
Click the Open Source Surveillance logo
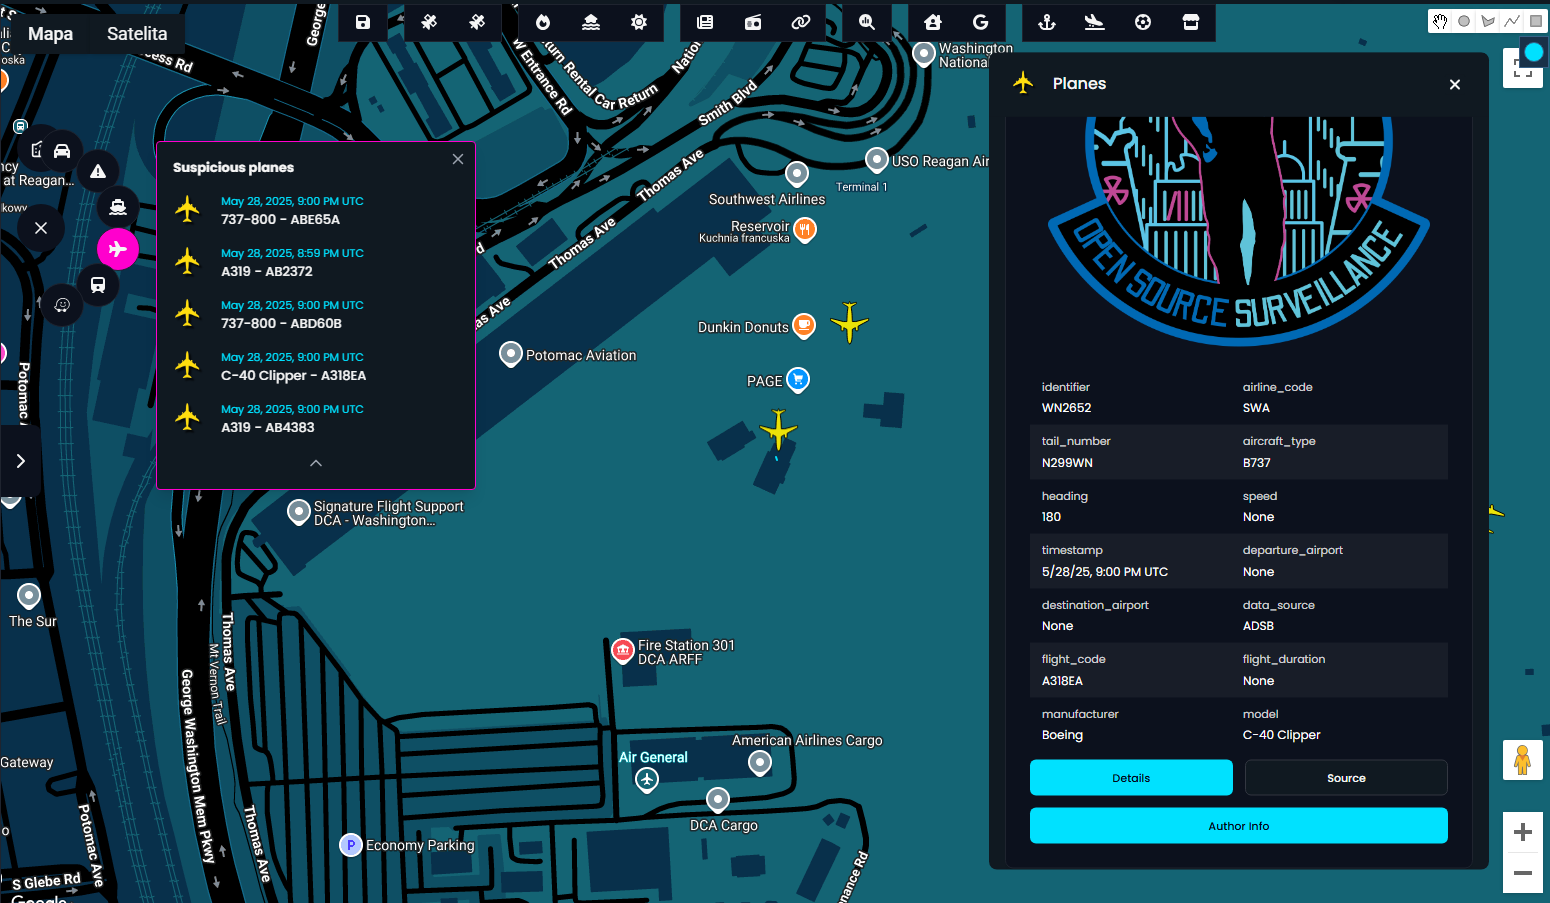pyautogui.click(x=1239, y=232)
